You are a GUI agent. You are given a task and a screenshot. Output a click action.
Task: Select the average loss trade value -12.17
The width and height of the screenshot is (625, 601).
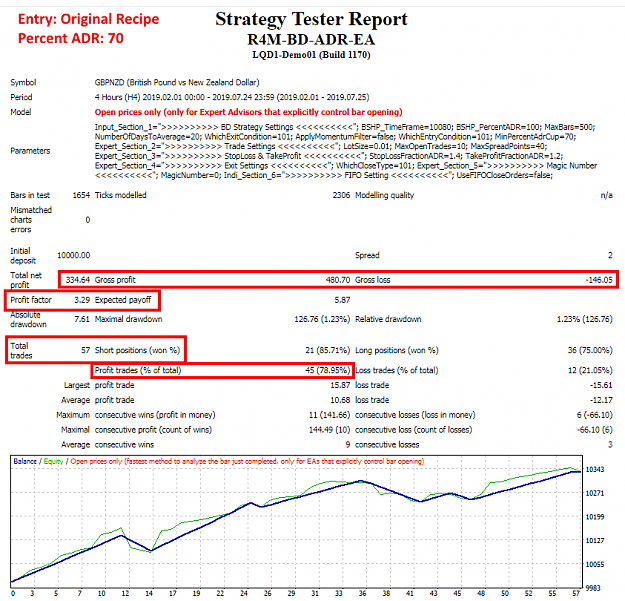(601, 400)
